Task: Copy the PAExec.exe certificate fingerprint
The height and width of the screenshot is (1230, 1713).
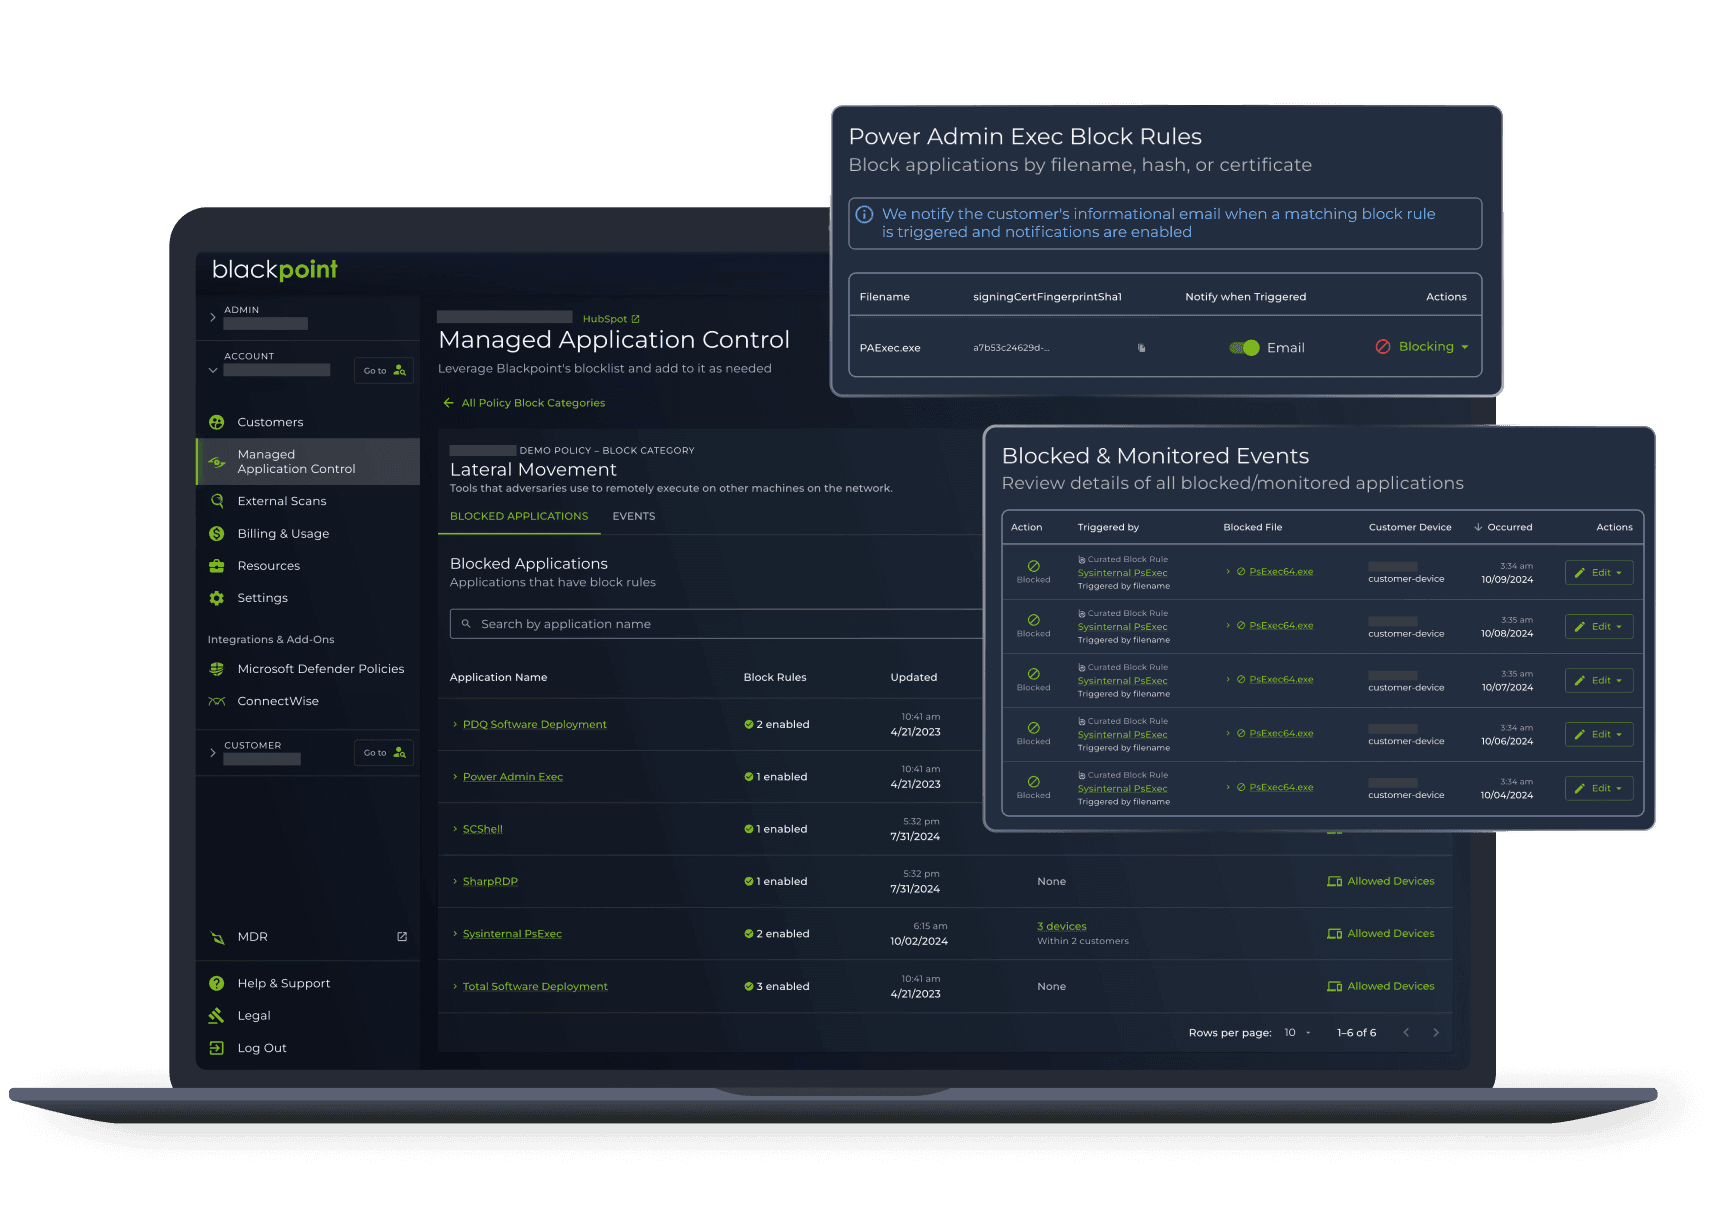Action: [1141, 347]
